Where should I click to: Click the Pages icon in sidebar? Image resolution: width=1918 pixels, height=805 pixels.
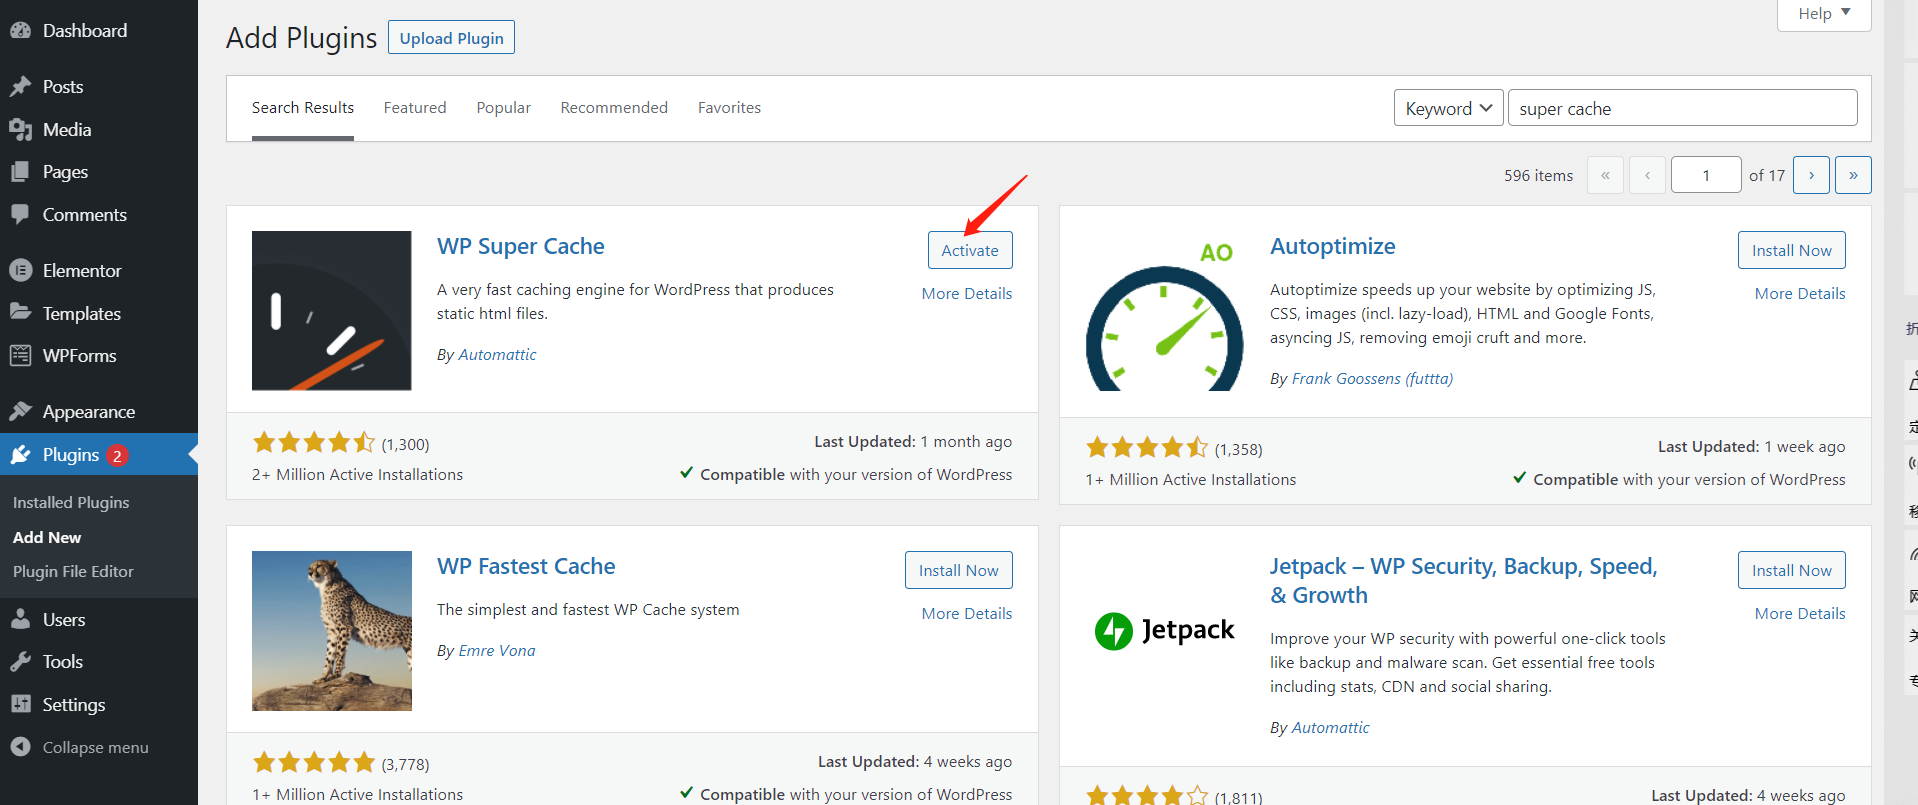21,172
